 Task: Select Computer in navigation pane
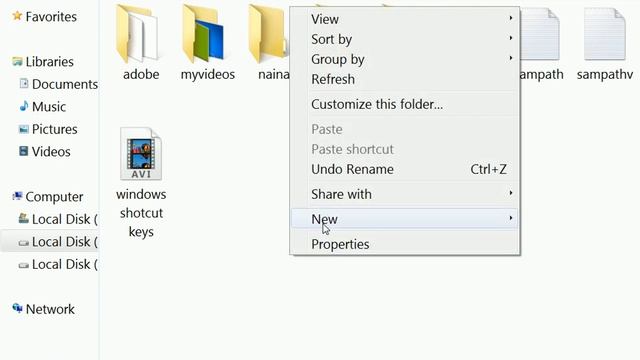tap(54, 197)
